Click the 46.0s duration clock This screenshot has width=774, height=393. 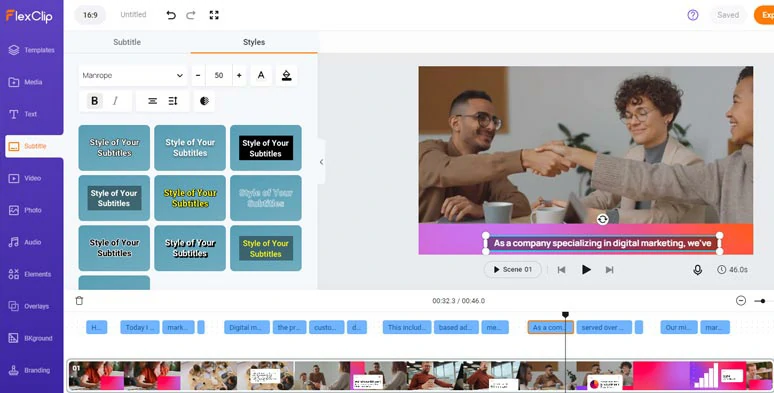tap(733, 270)
